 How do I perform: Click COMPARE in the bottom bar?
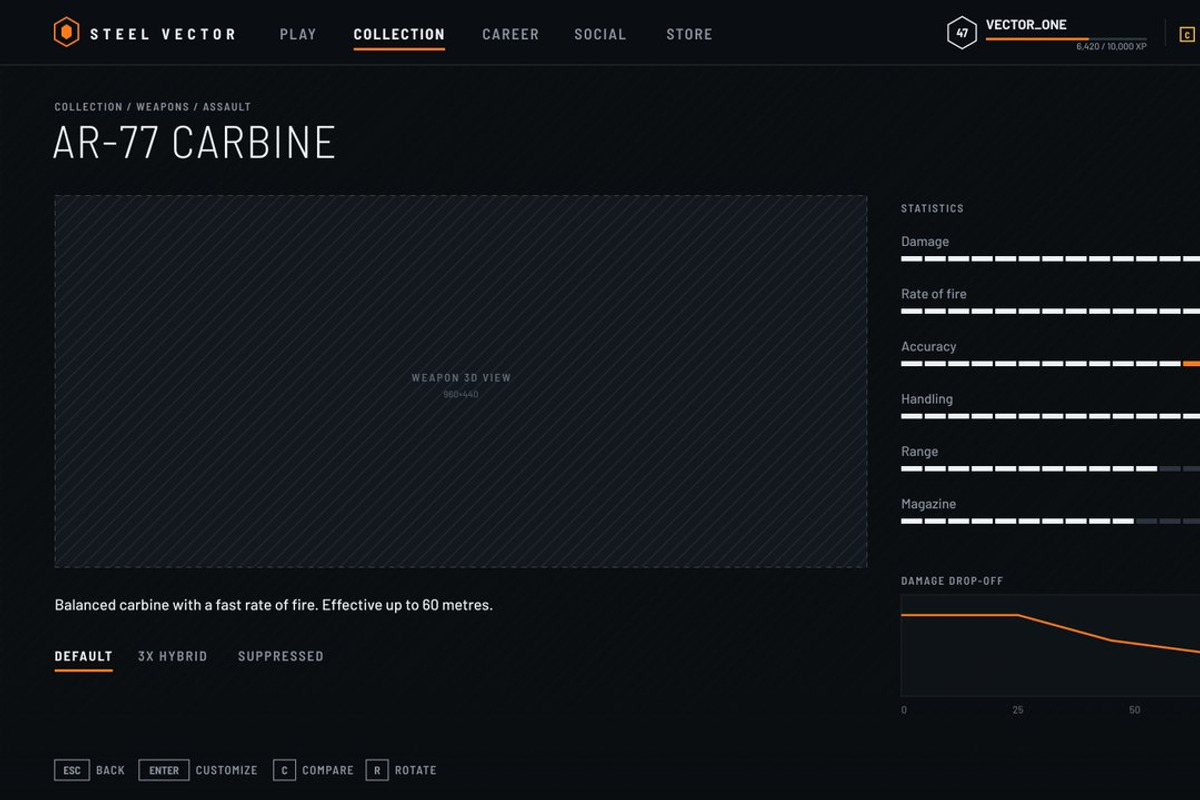328,770
